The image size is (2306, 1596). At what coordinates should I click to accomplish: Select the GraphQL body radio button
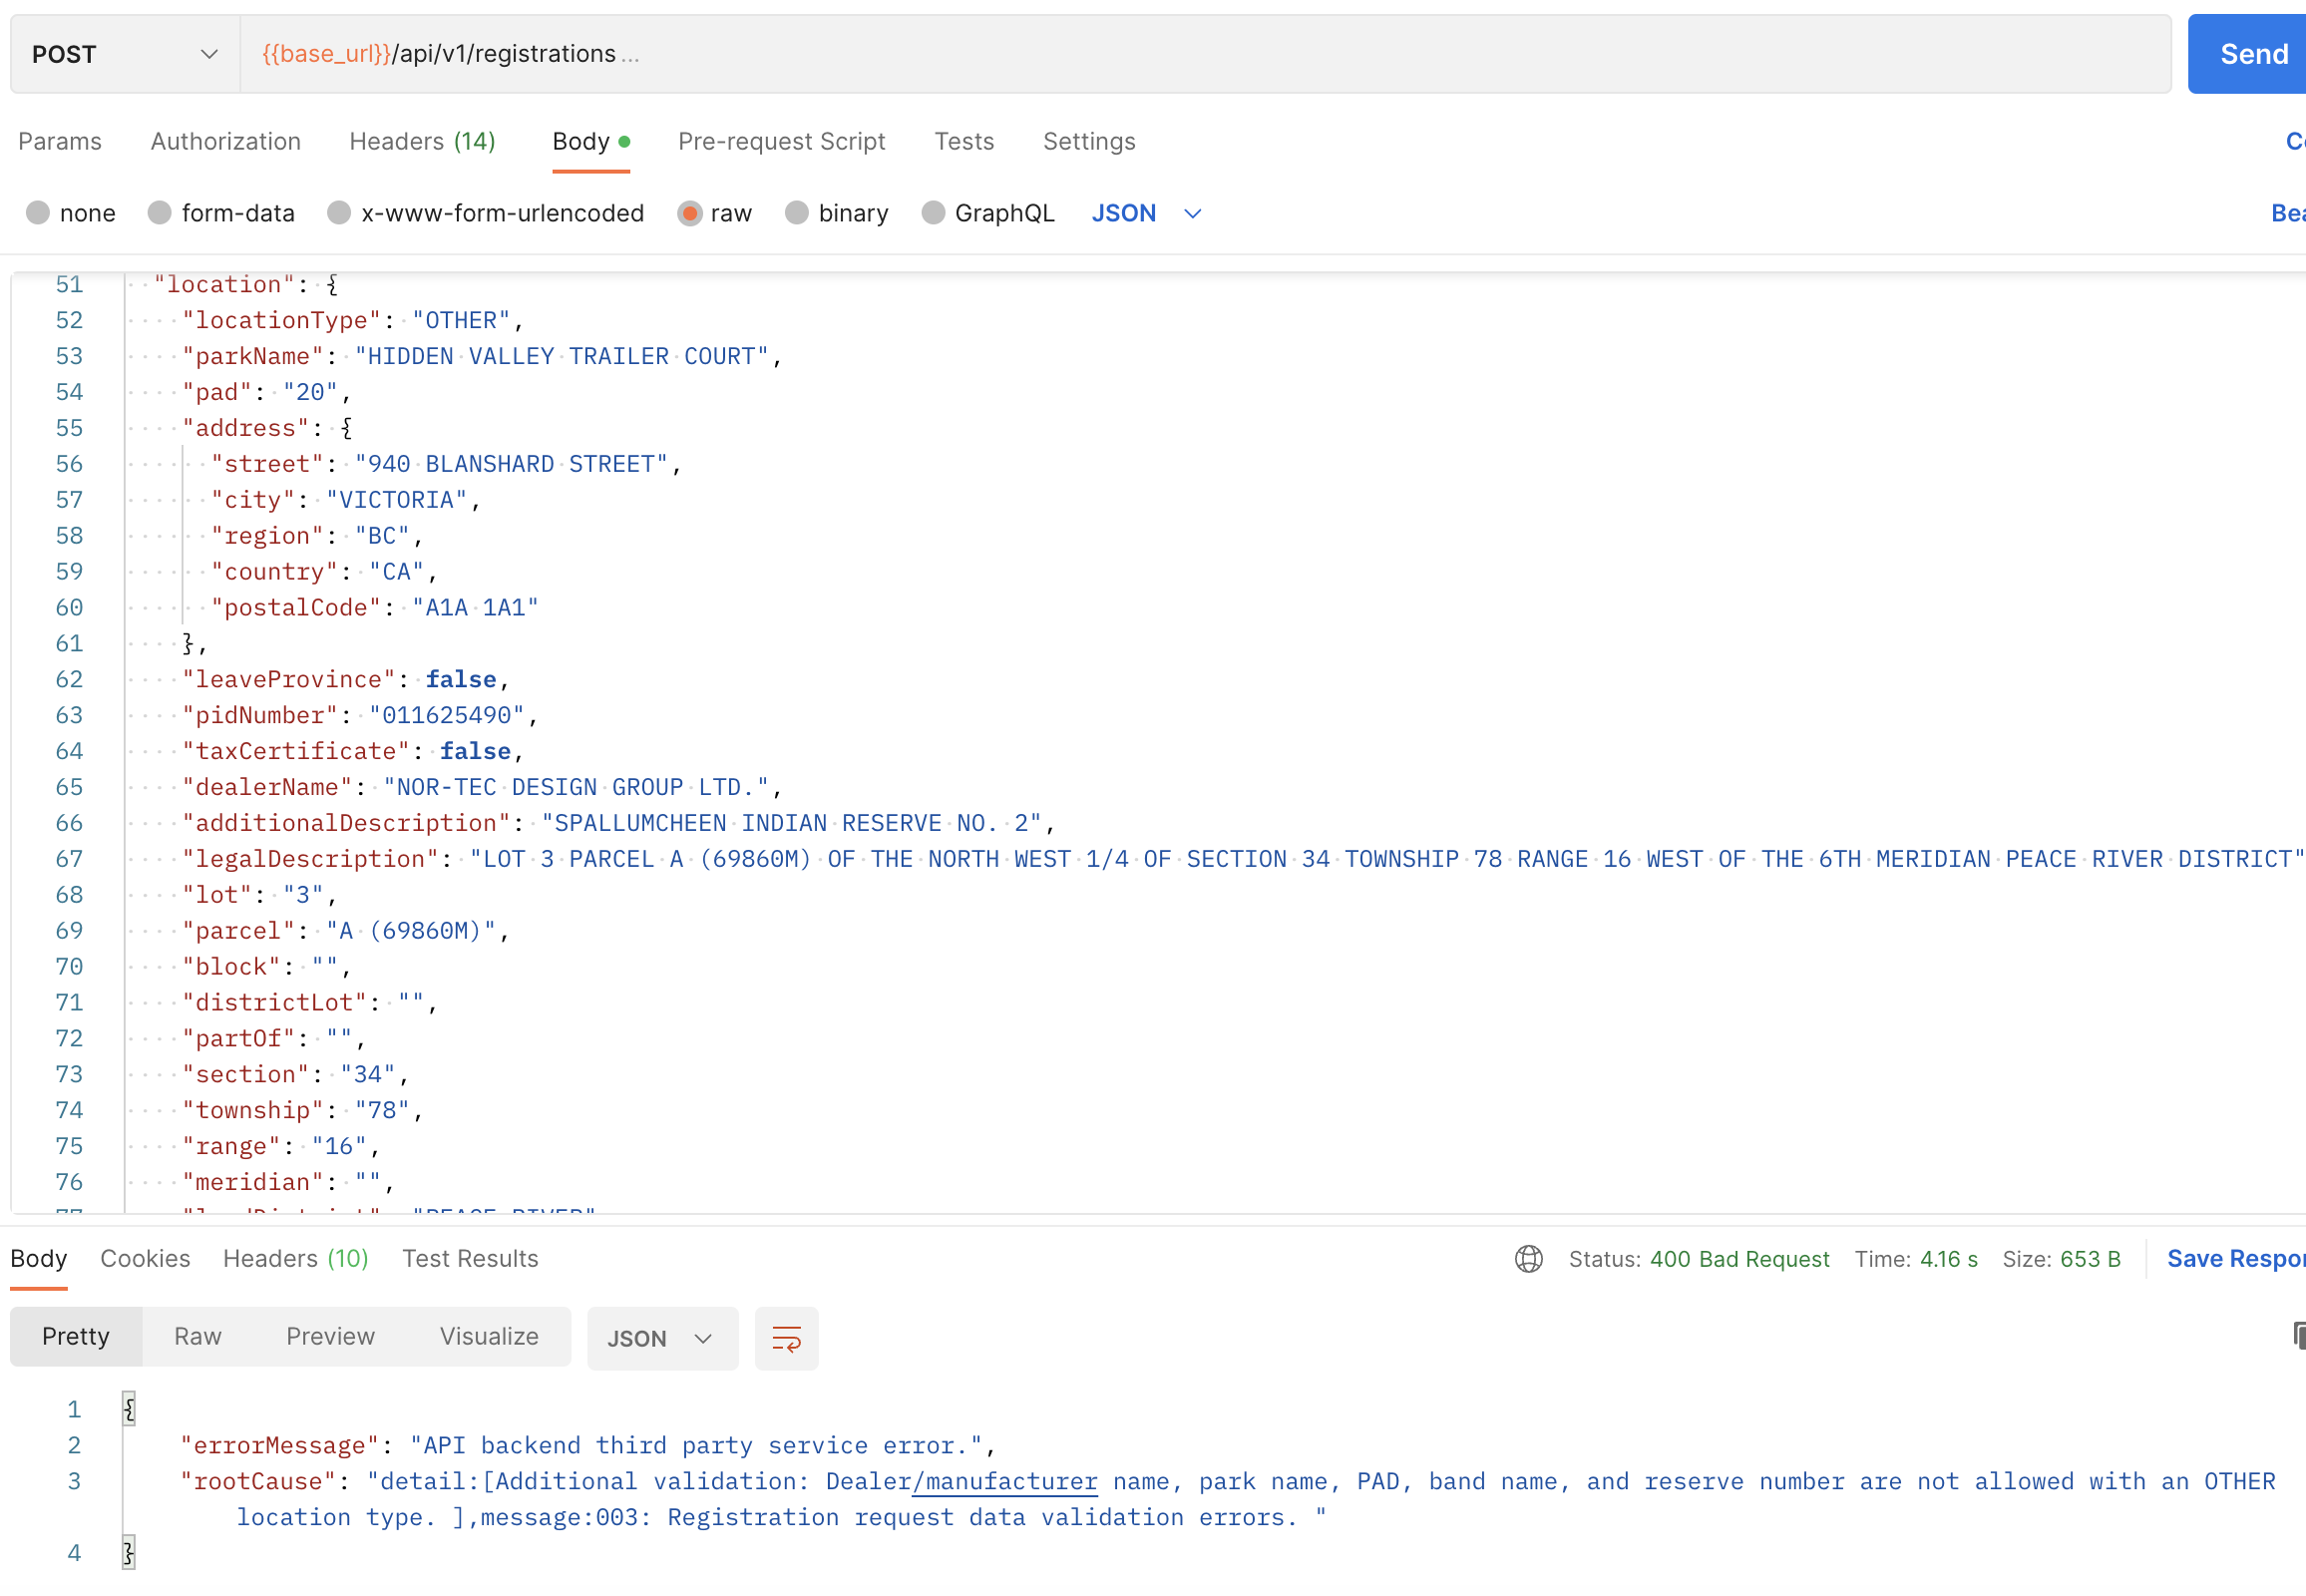933,213
